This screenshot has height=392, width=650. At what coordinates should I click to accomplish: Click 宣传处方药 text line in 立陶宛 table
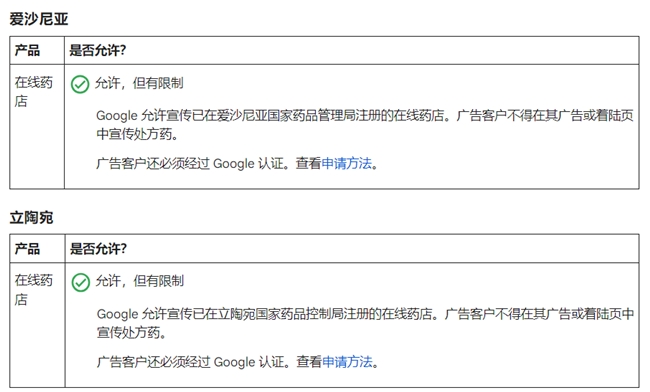point(131,333)
